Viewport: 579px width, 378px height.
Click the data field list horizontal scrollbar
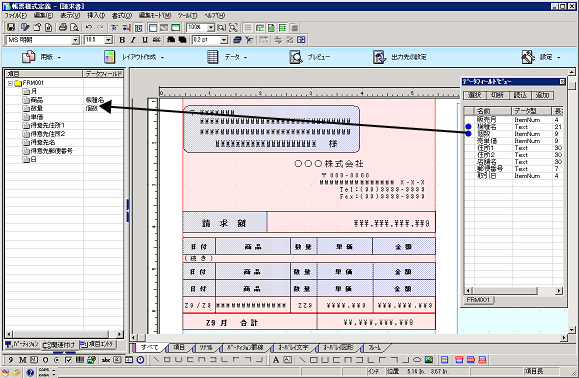[x=514, y=291]
